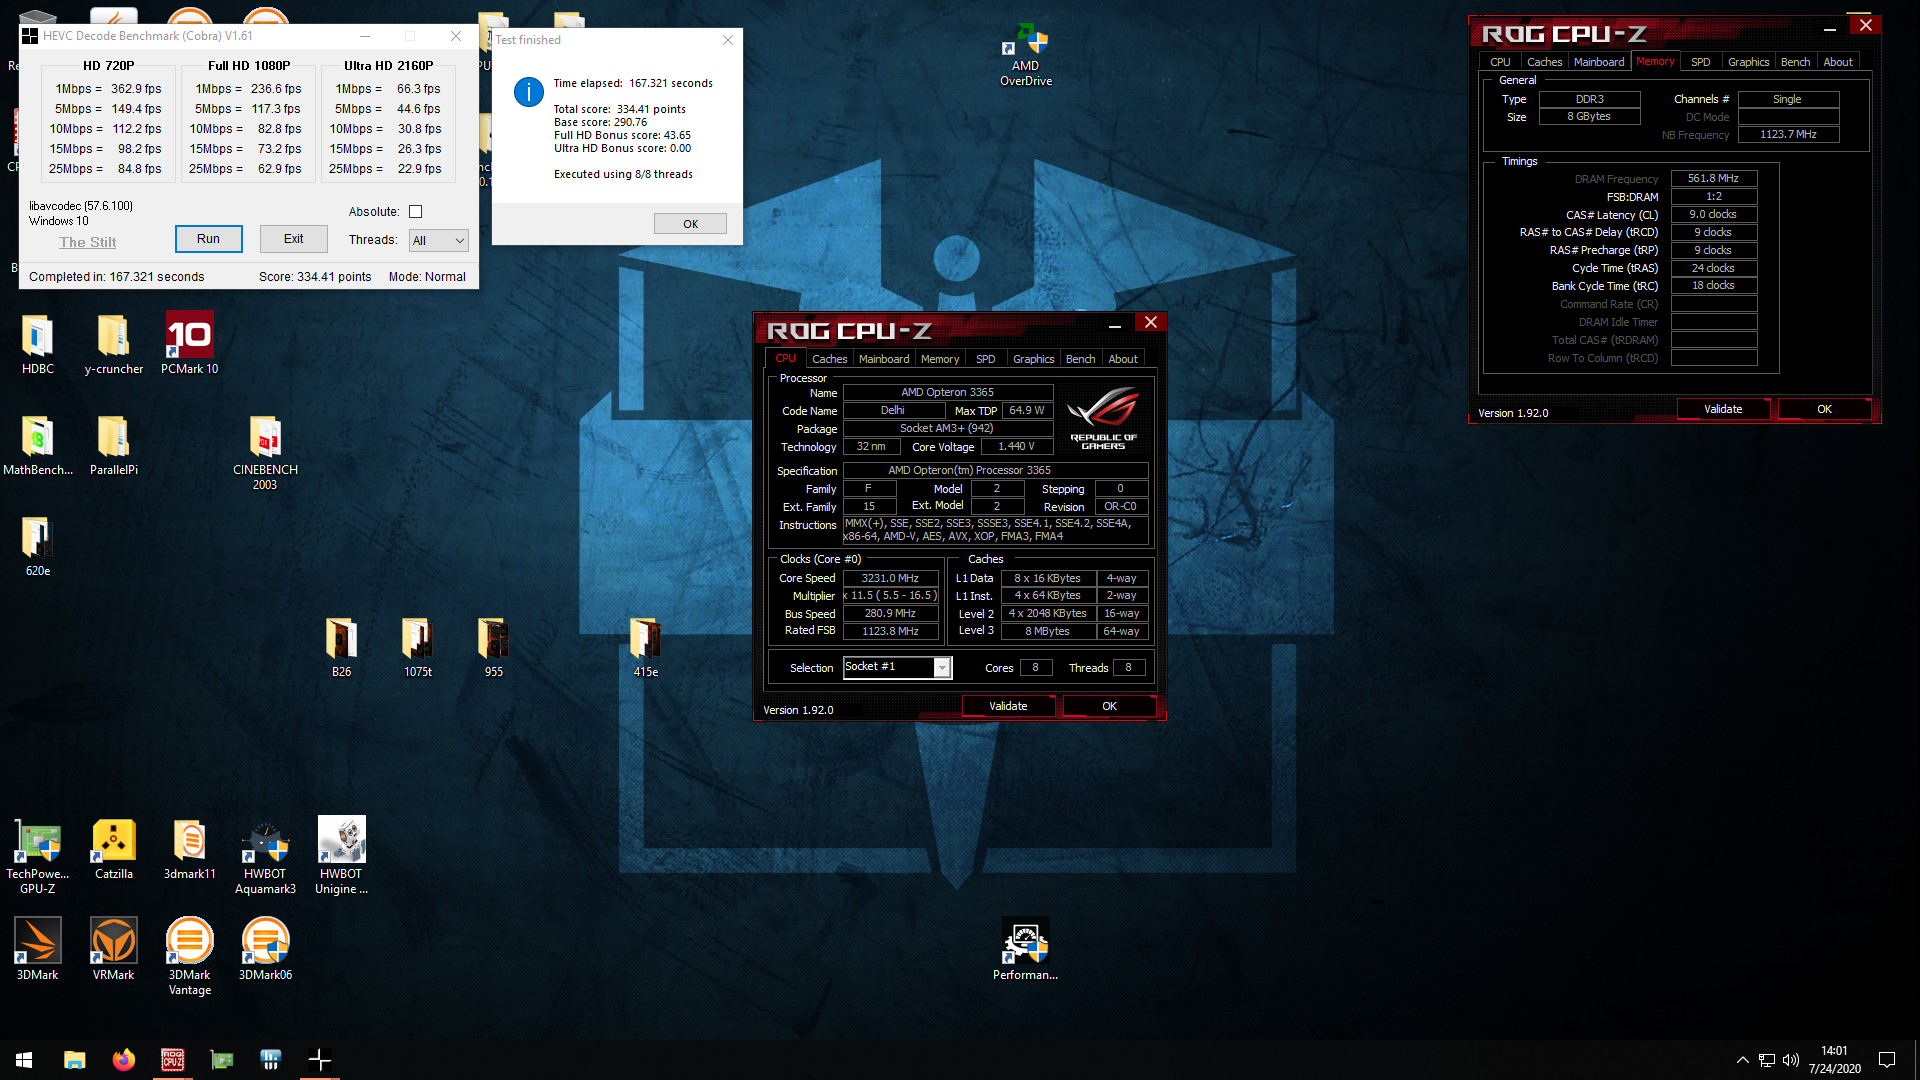Click the "Completed in: 167.321 seconds" status

click(x=116, y=277)
